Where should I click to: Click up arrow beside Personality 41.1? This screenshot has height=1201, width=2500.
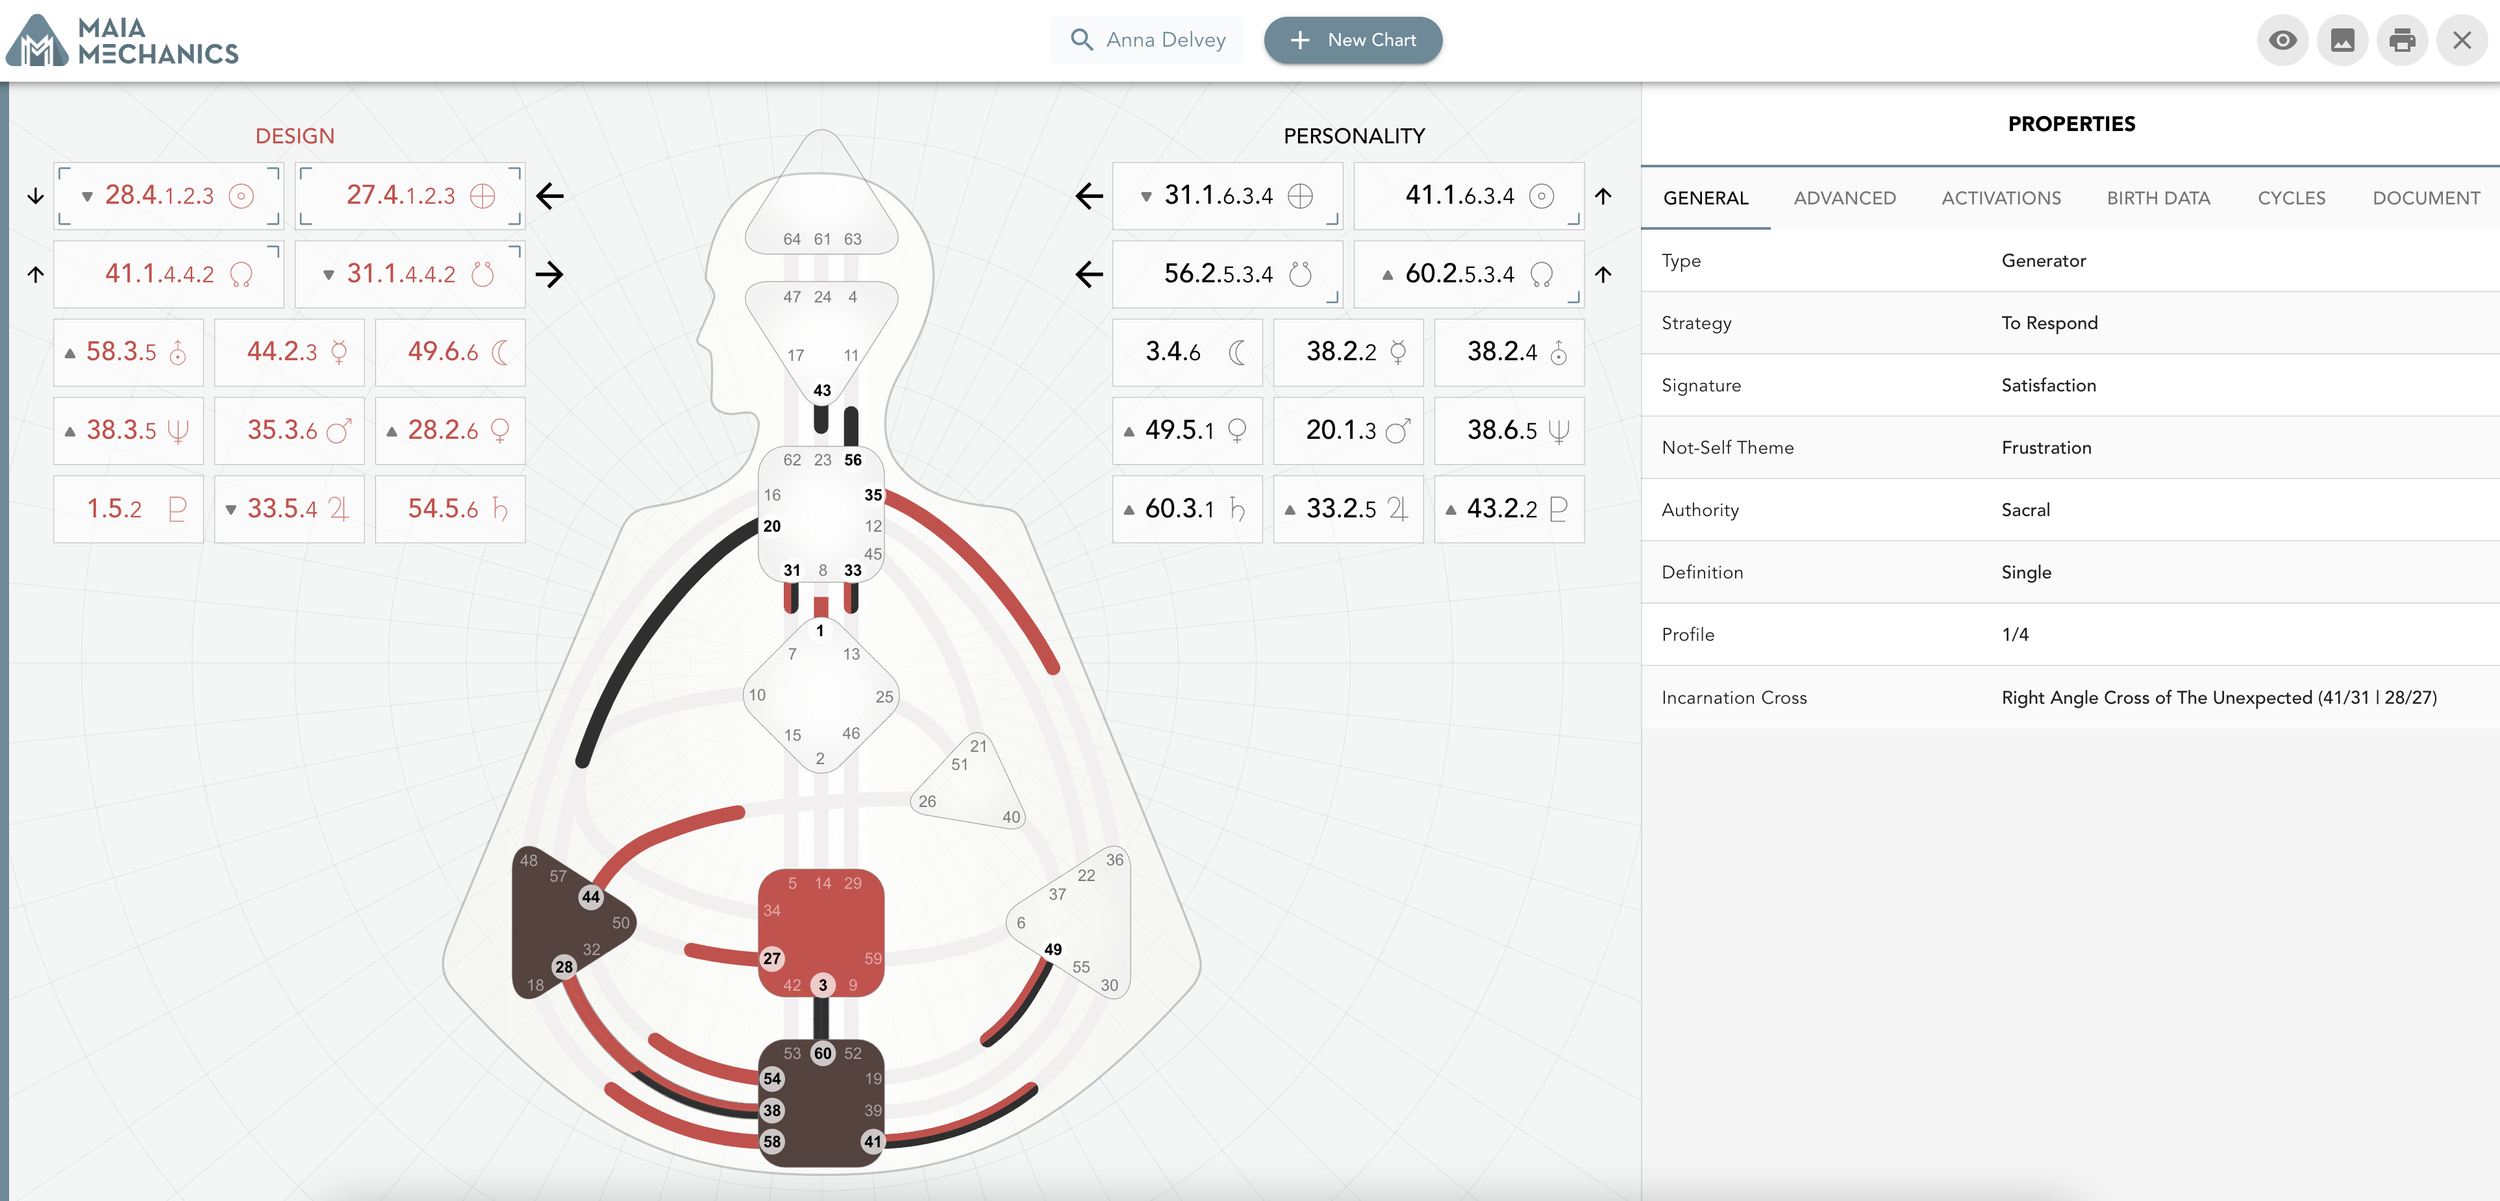(1604, 196)
